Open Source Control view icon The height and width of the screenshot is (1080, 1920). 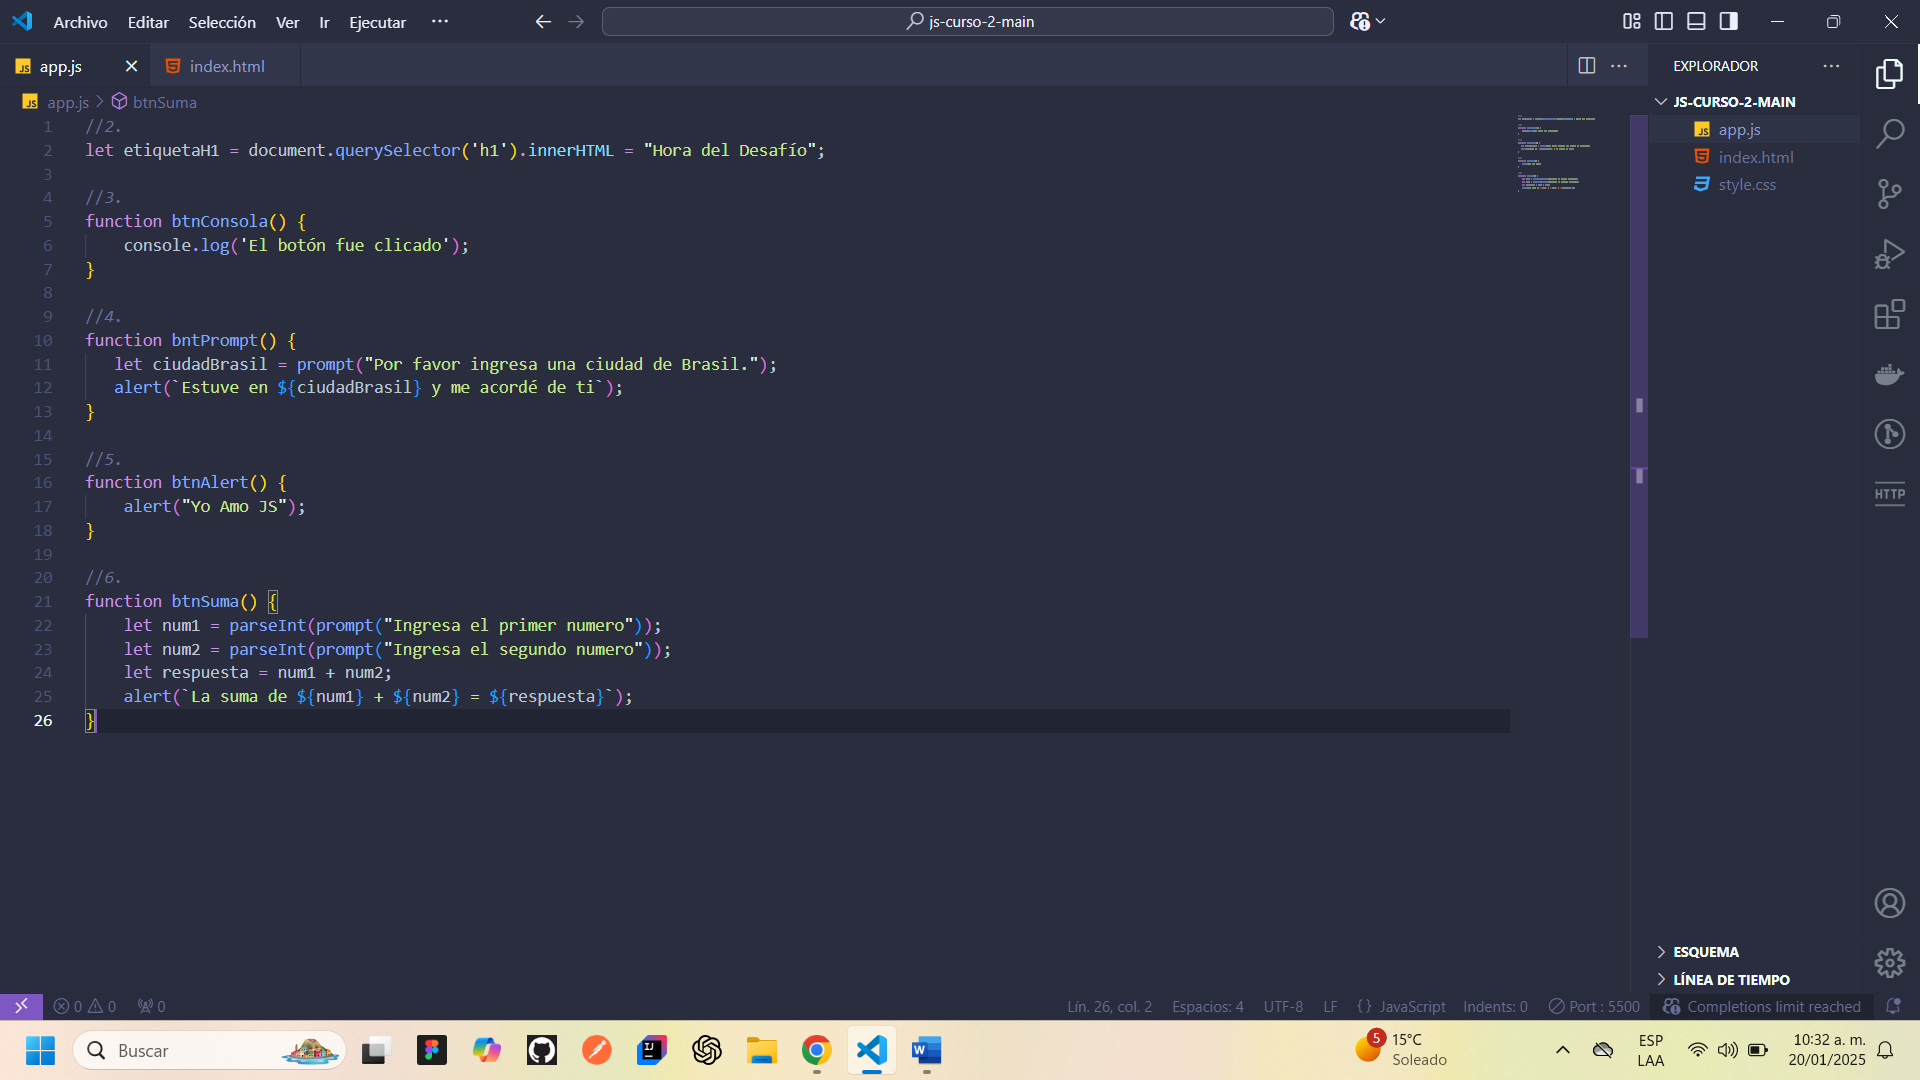(x=1889, y=193)
